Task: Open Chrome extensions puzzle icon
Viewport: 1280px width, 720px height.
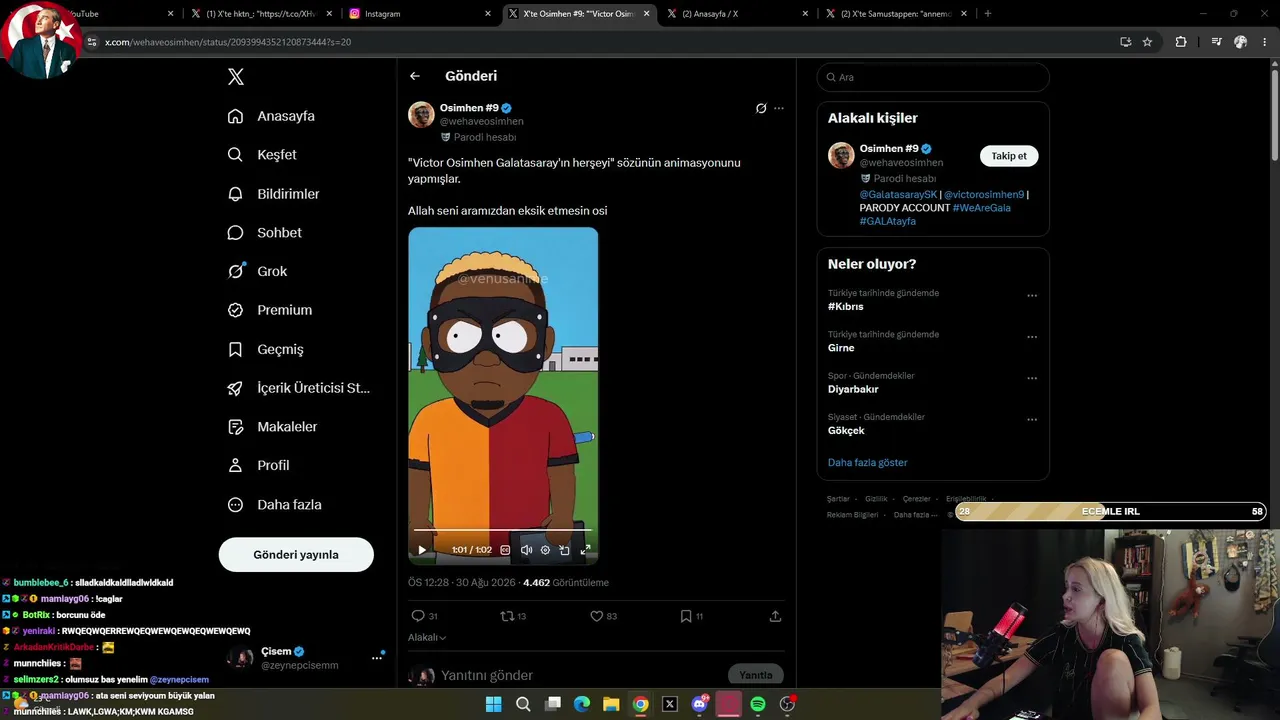Action: point(1181,42)
